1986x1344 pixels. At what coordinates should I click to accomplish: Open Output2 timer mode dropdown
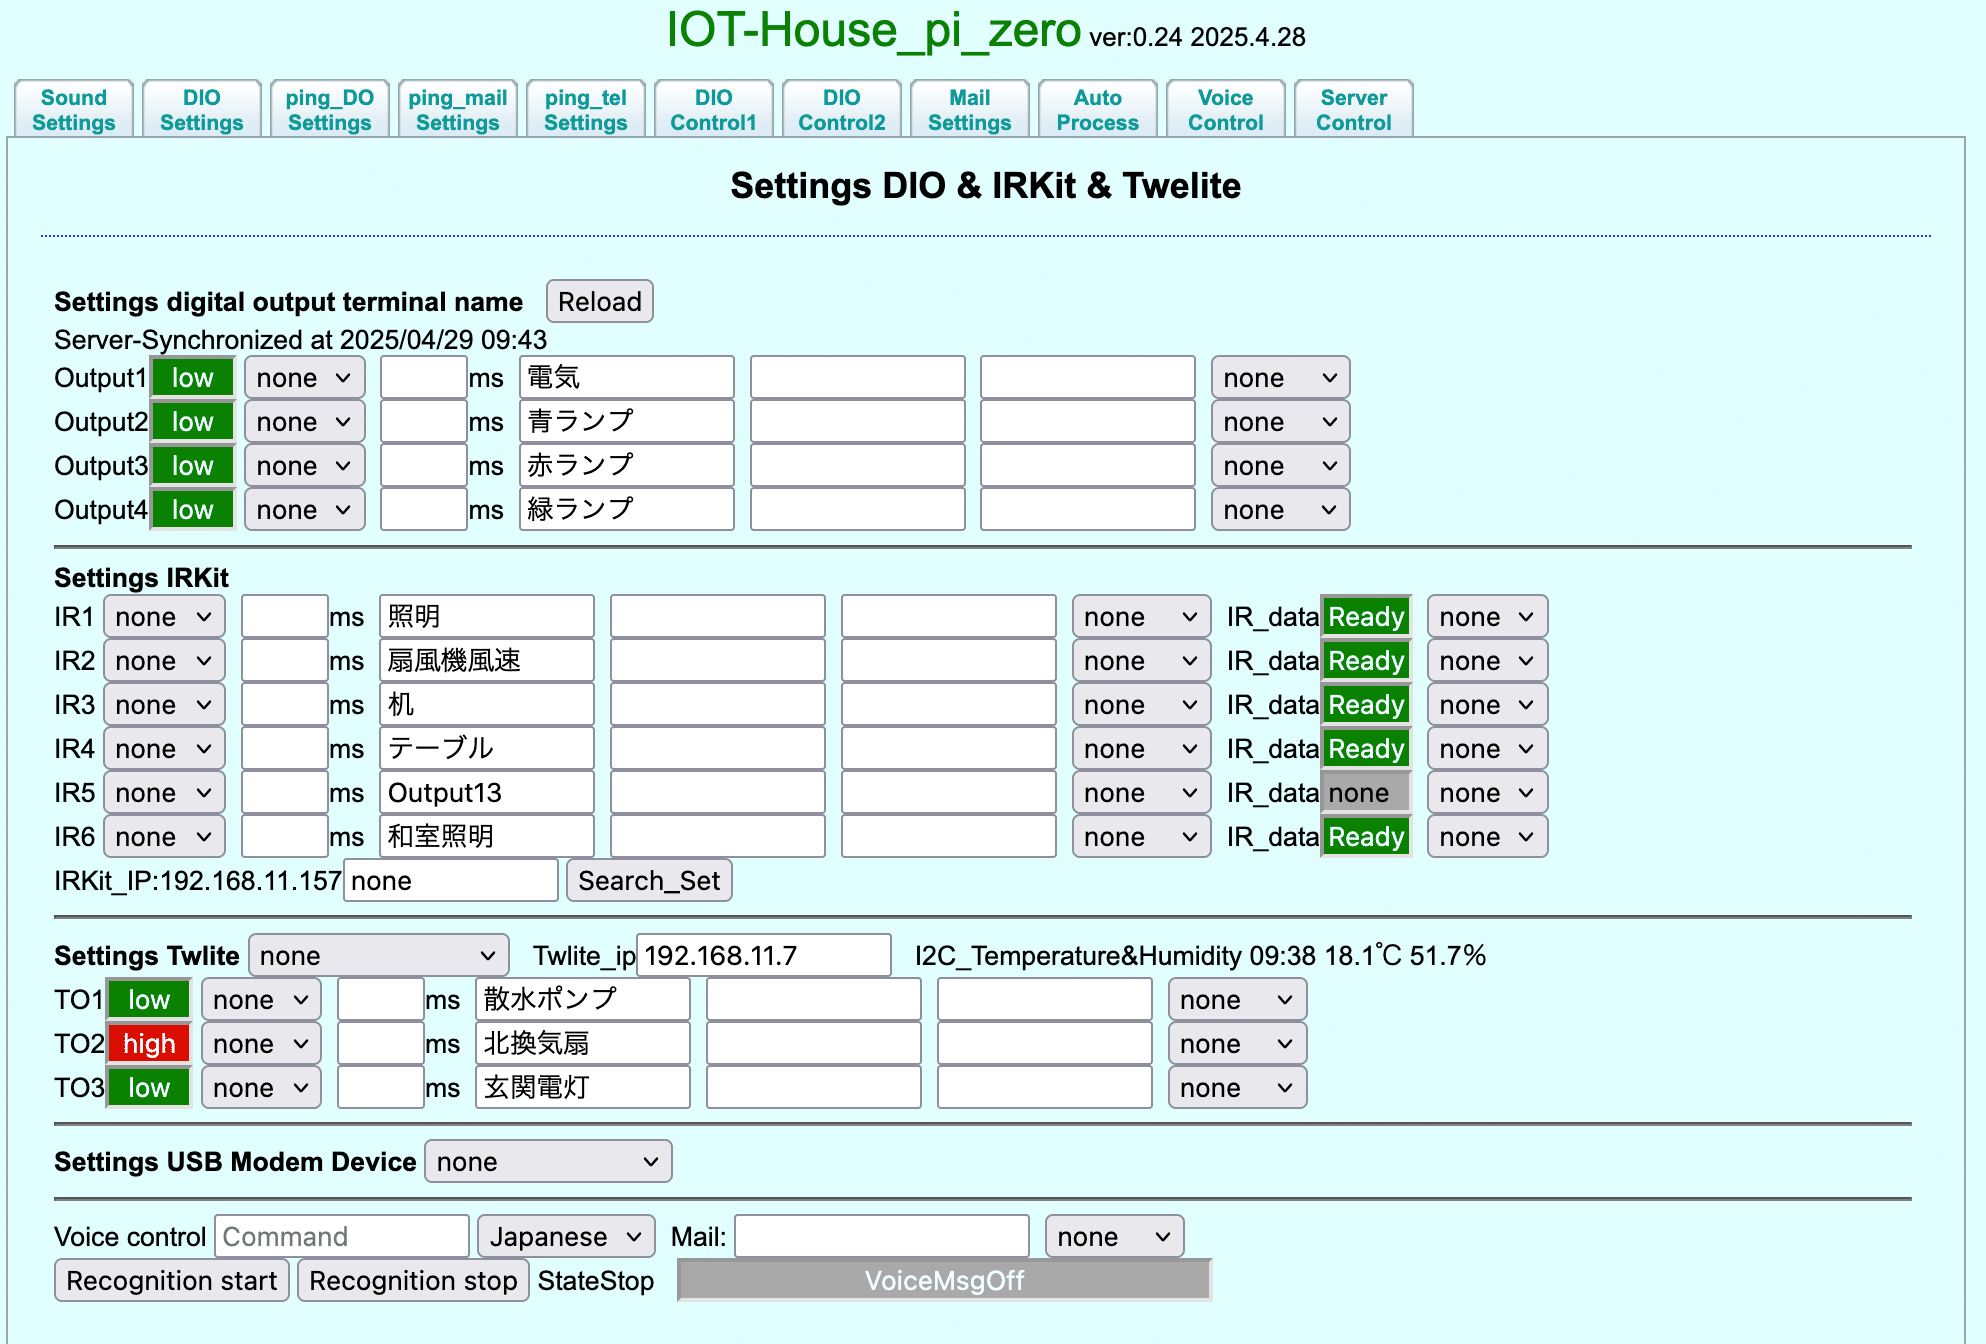304,422
